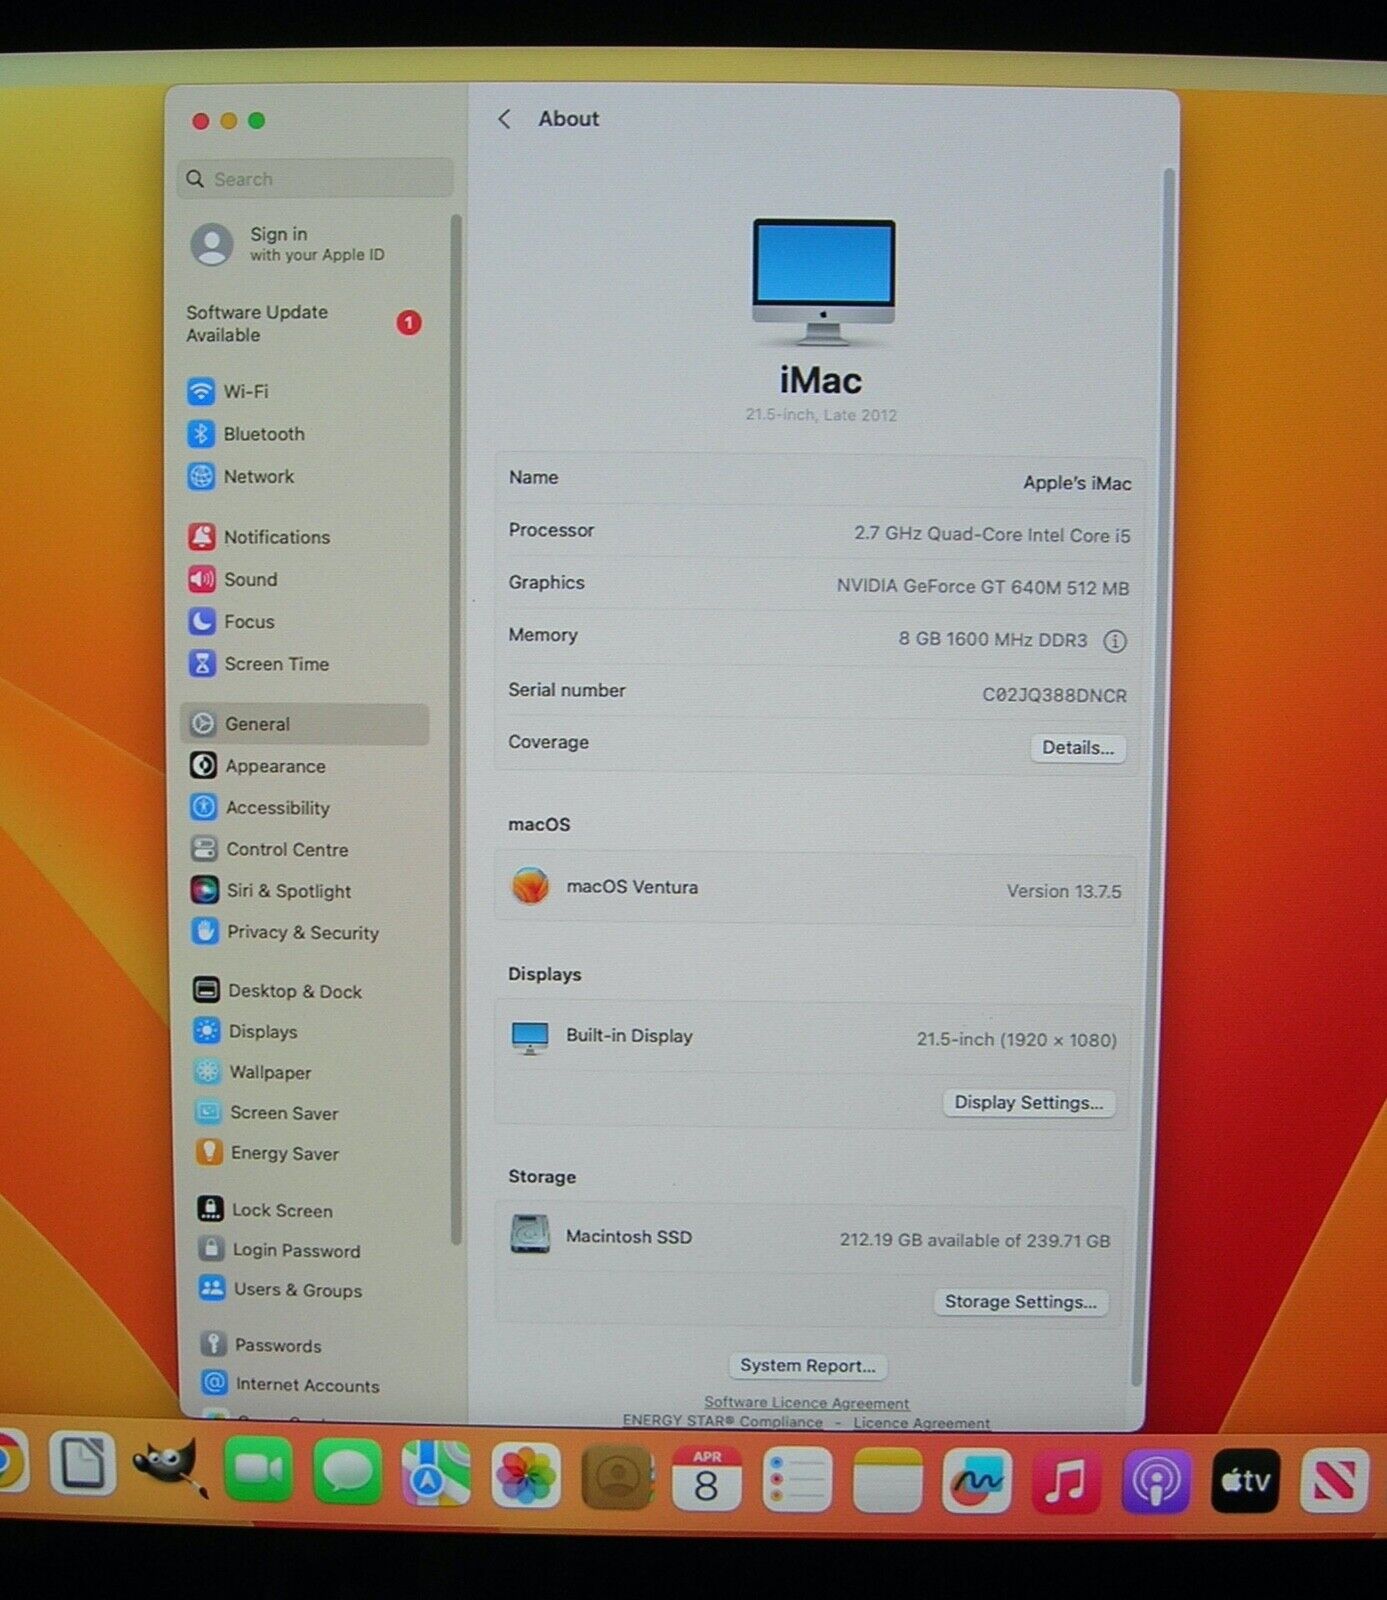Click the 2.7 GHz Quad-Core processor value
This screenshot has width=1387, height=1600.
(x=992, y=535)
